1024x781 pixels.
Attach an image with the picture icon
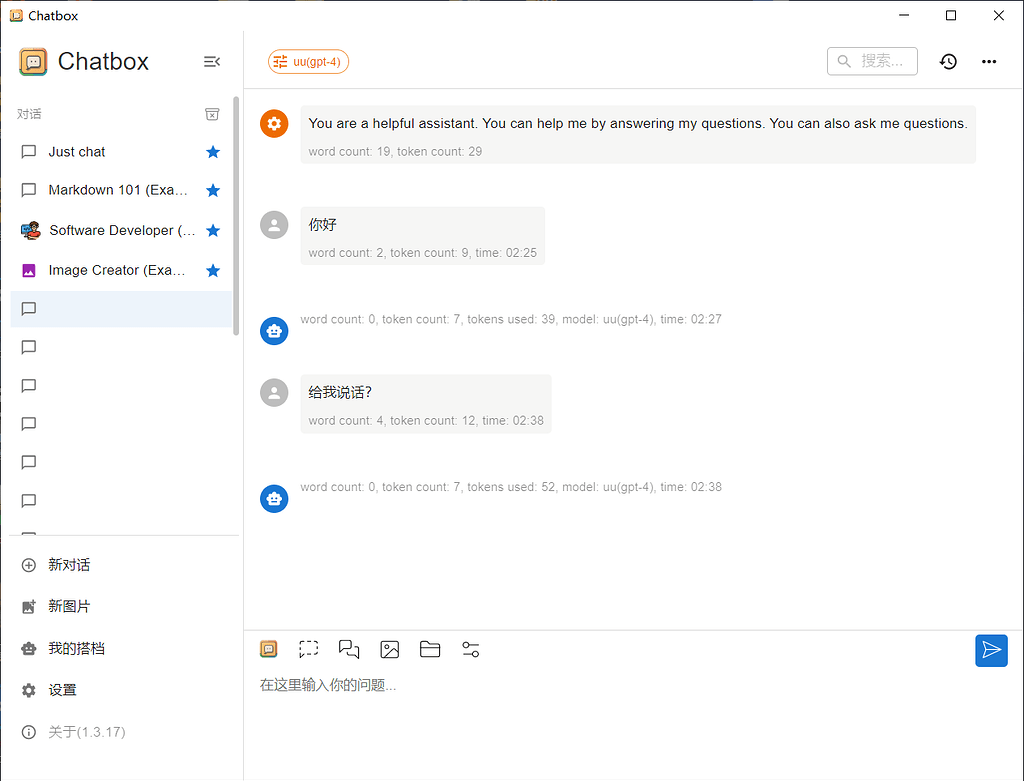coord(390,649)
